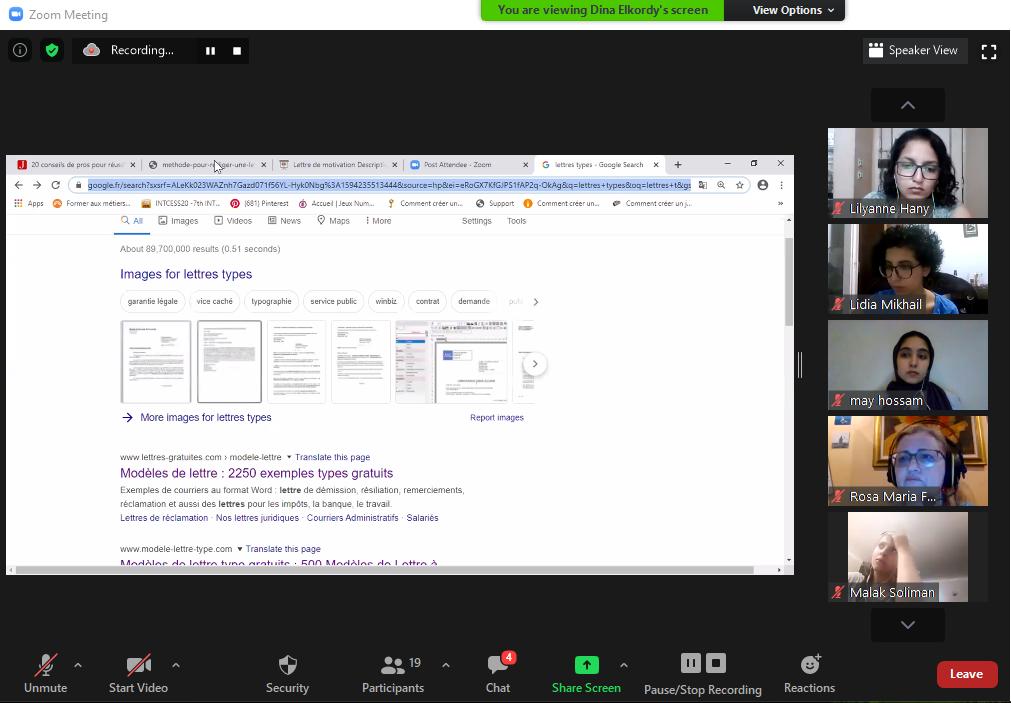The image size is (1011, 703).
Task: Click the green encryption shield icon
Action: [52, 50]
